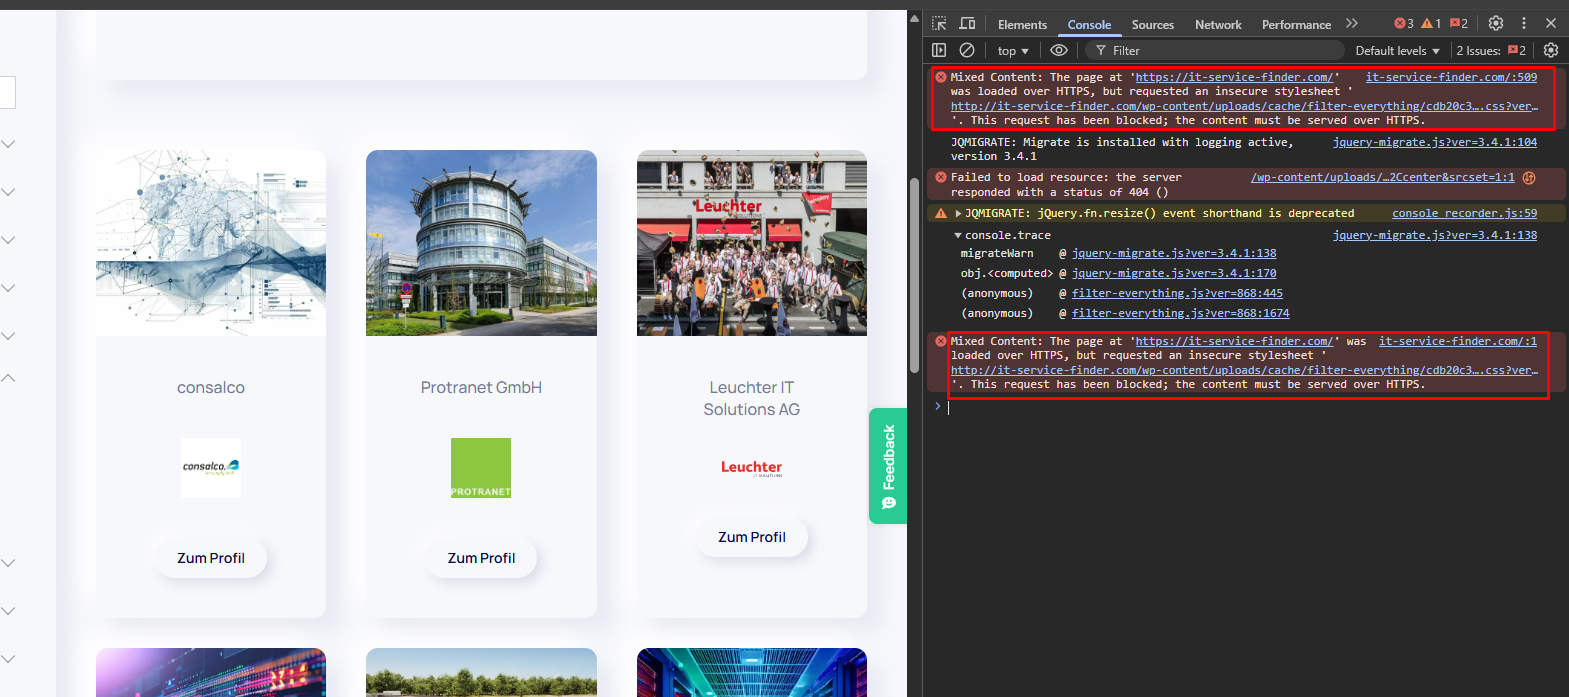Open the '/wp-content/uploads/…2Ccenter&srcset=1:1' link
Screen dimensions: 1569x697
click(x=1382, y=177)
